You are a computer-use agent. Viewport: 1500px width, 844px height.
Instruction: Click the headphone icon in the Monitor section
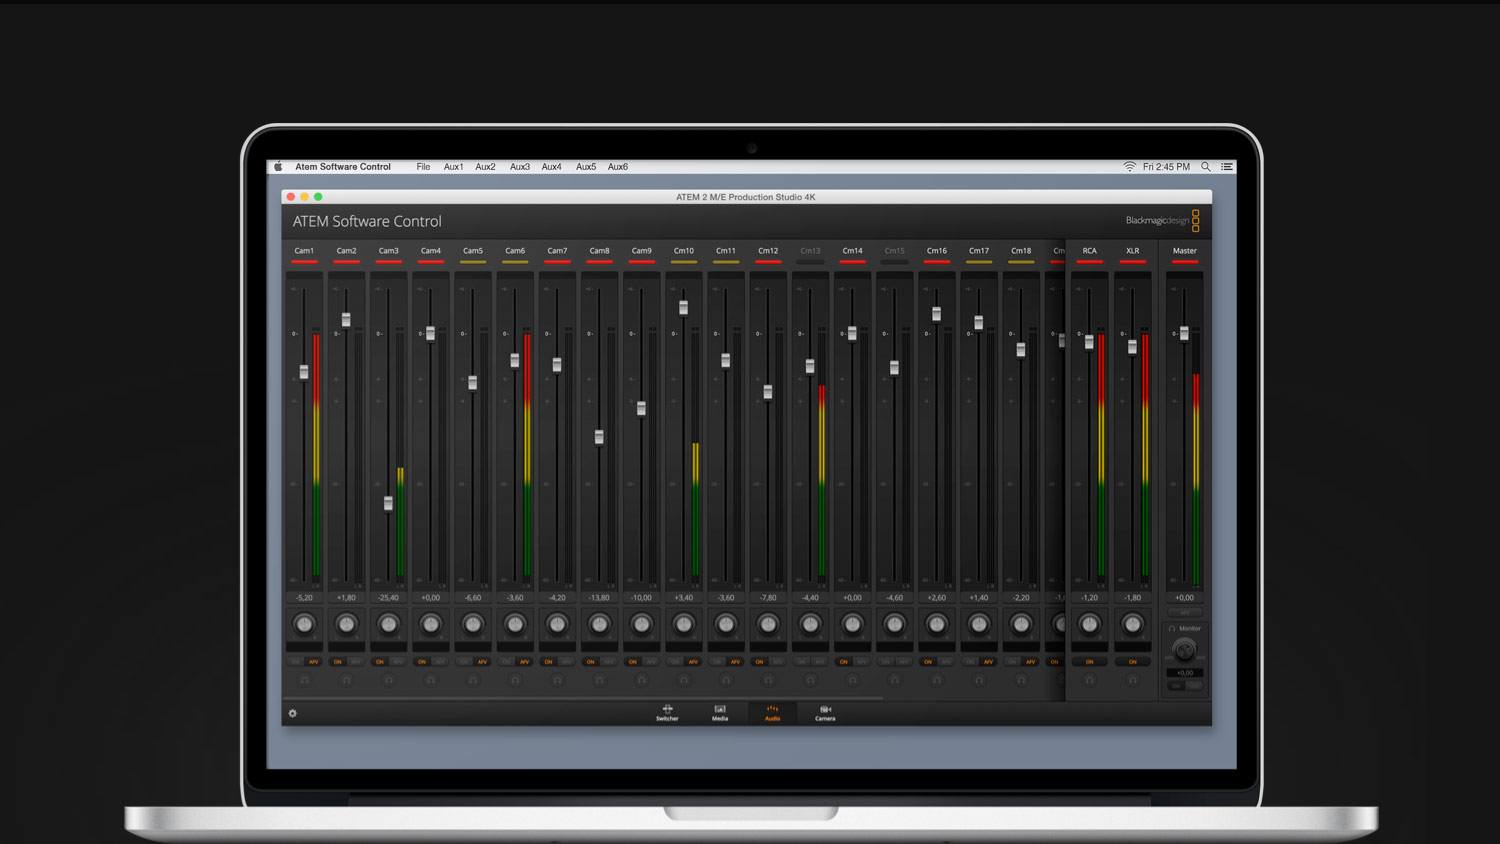click(1172, 628)
